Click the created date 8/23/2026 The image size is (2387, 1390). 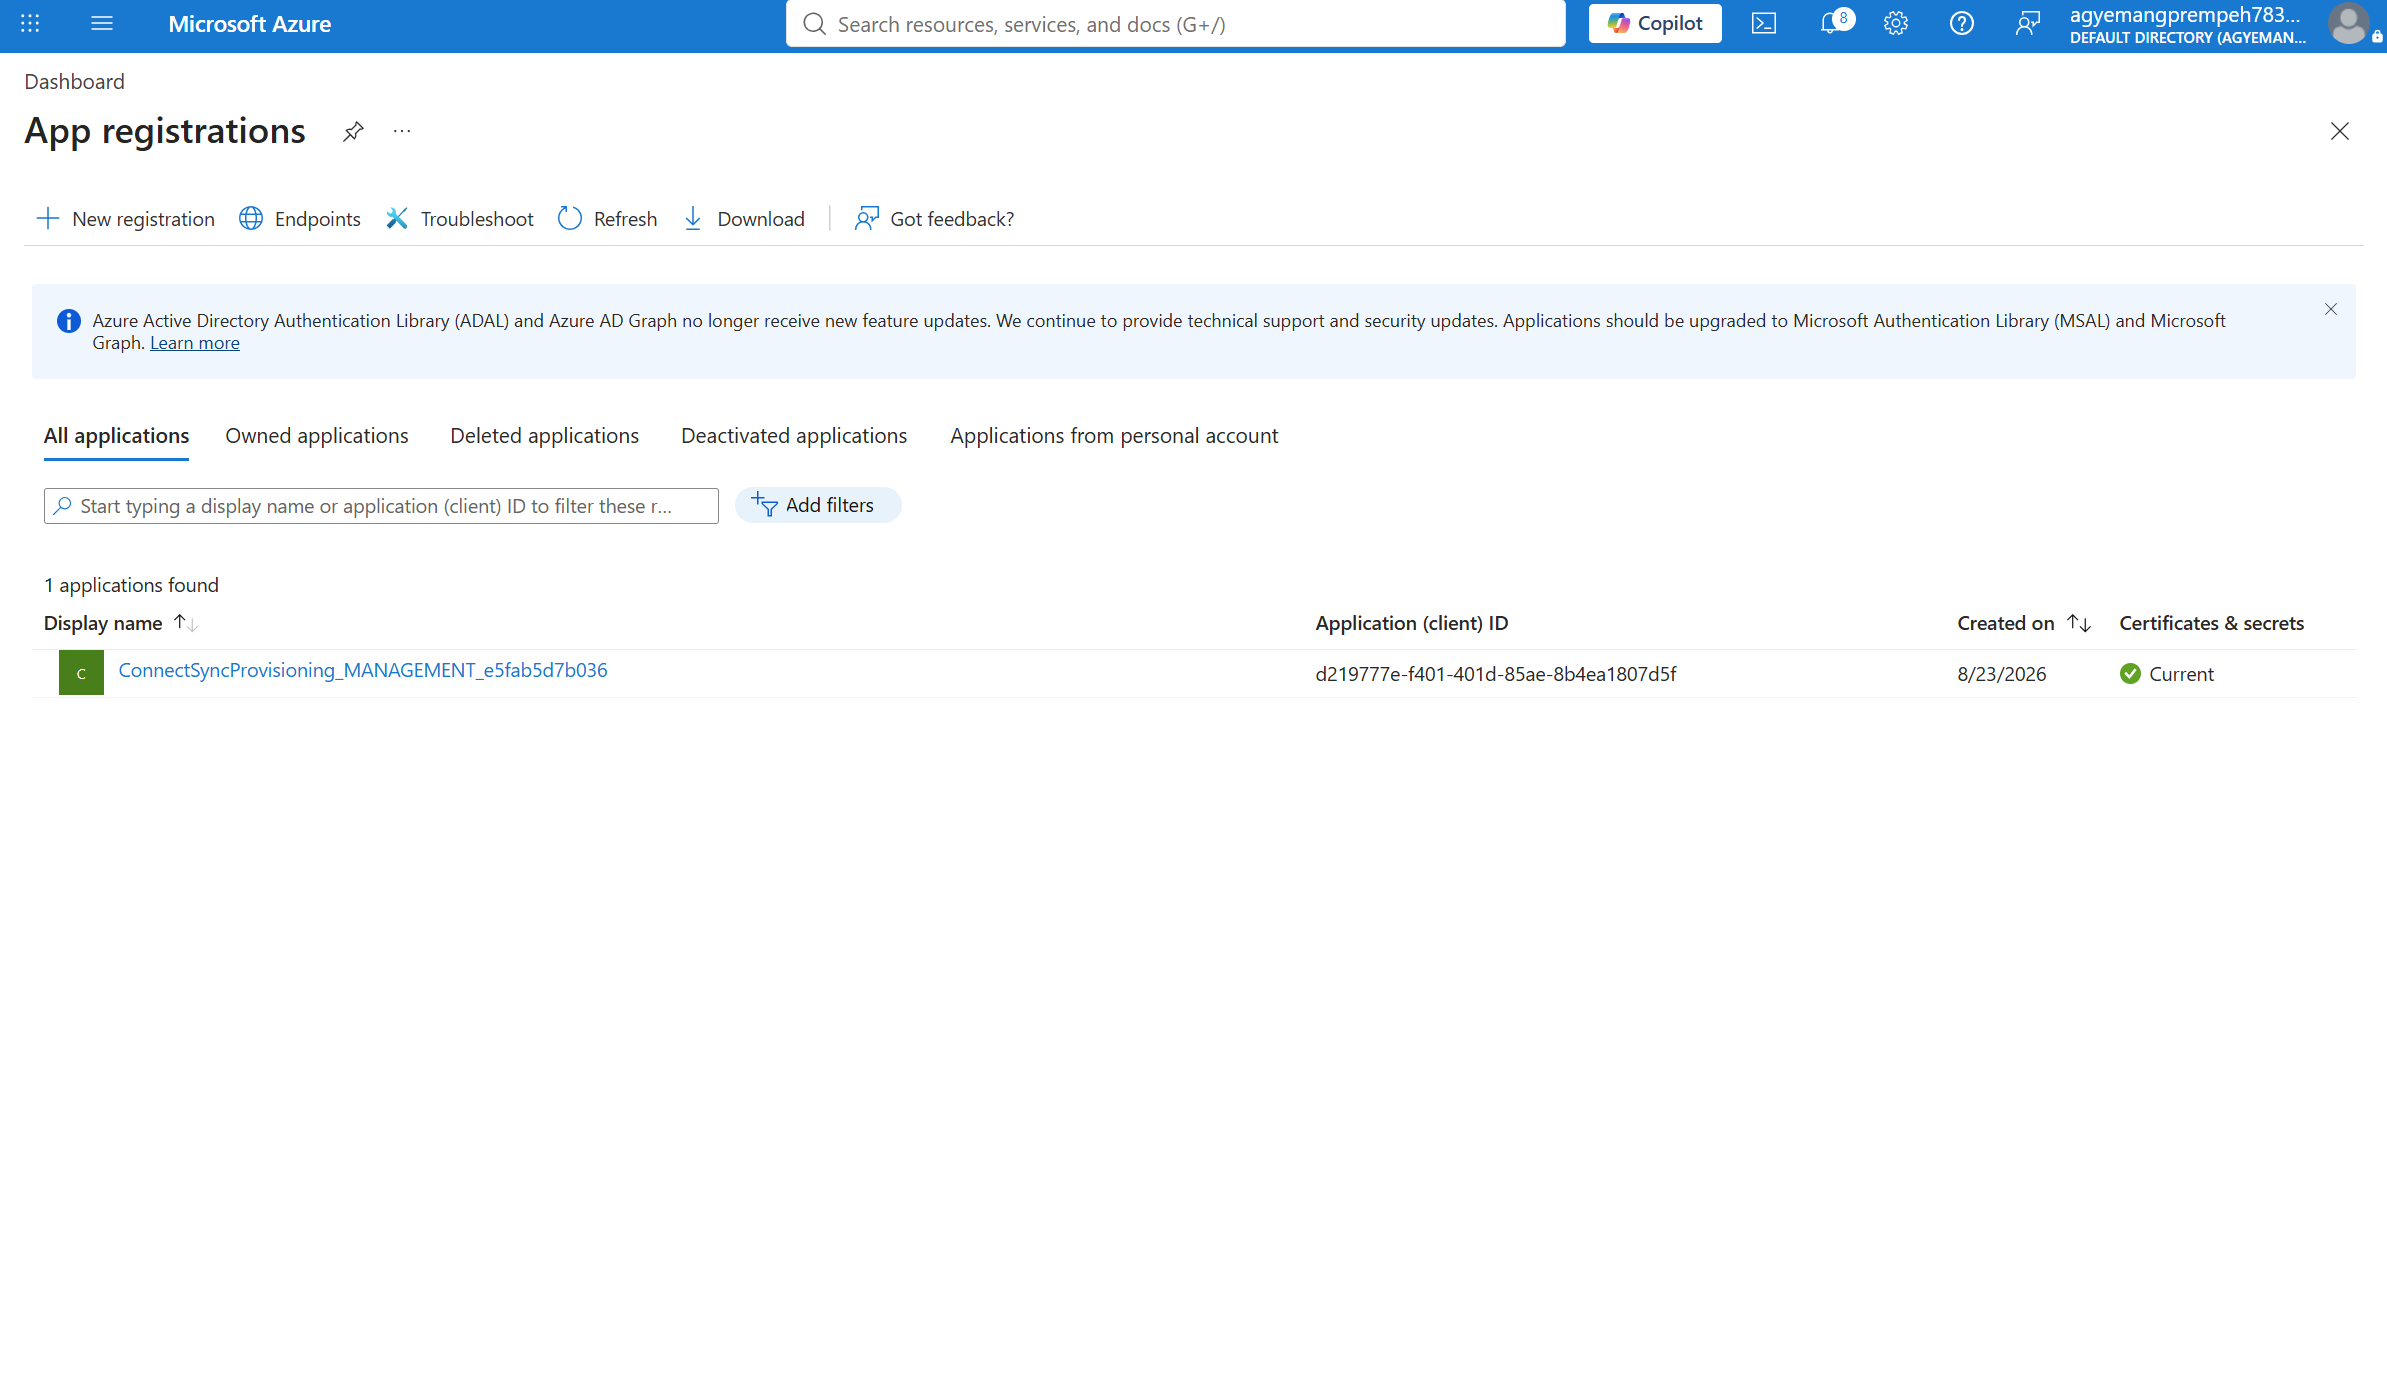point(2002,674)
